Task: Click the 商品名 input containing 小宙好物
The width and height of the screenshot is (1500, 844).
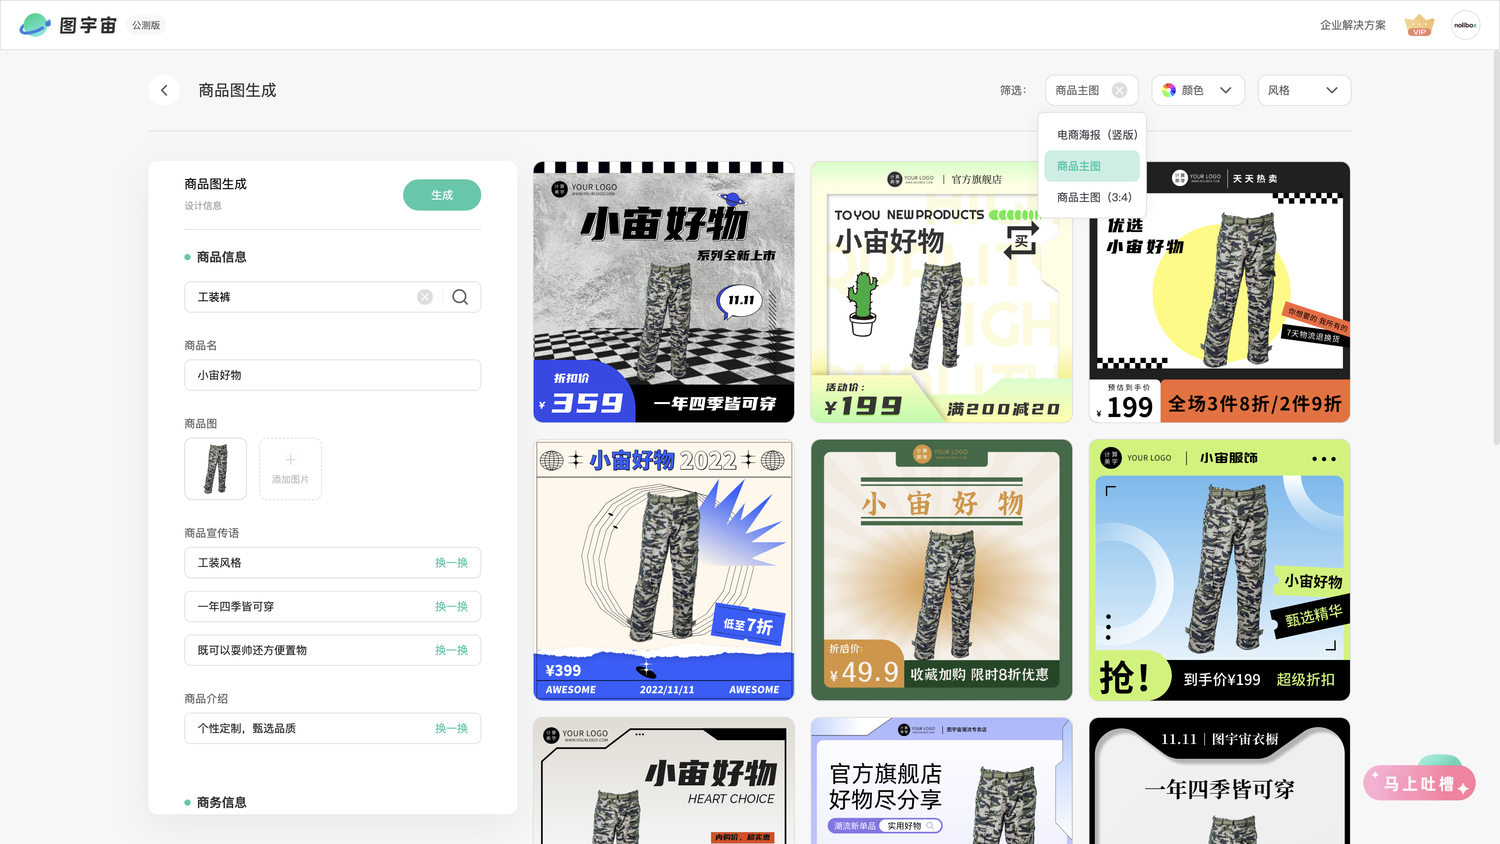Action: [x=332, y=375]
